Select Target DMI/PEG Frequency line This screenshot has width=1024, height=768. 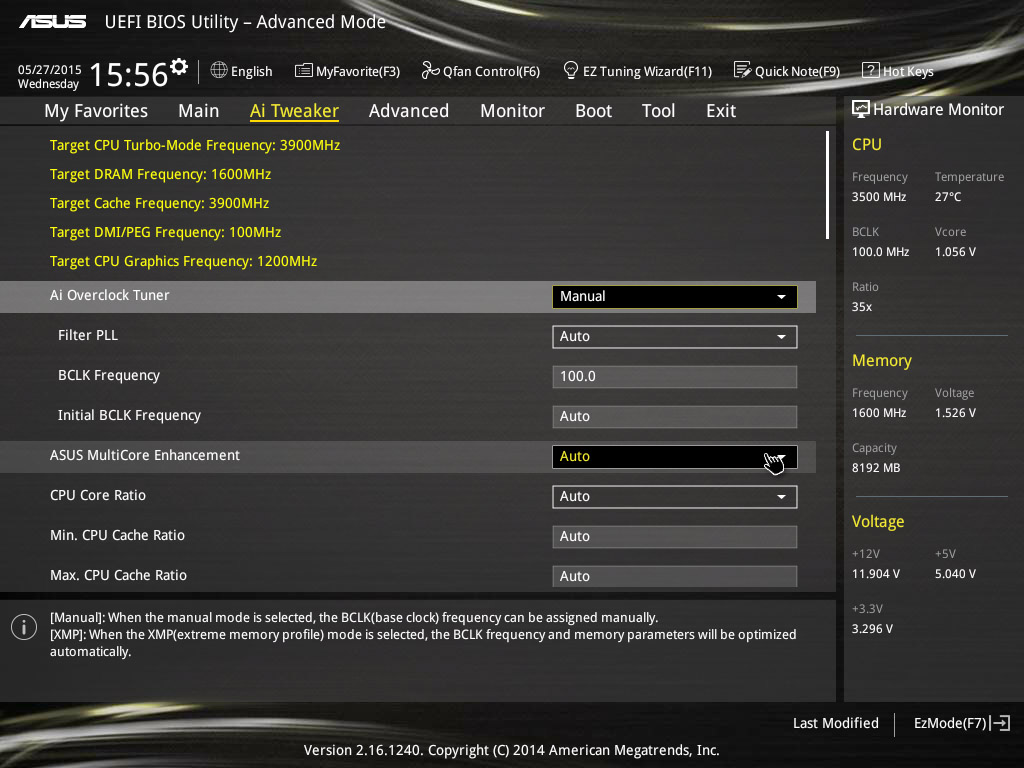click(x=165, y=232)
